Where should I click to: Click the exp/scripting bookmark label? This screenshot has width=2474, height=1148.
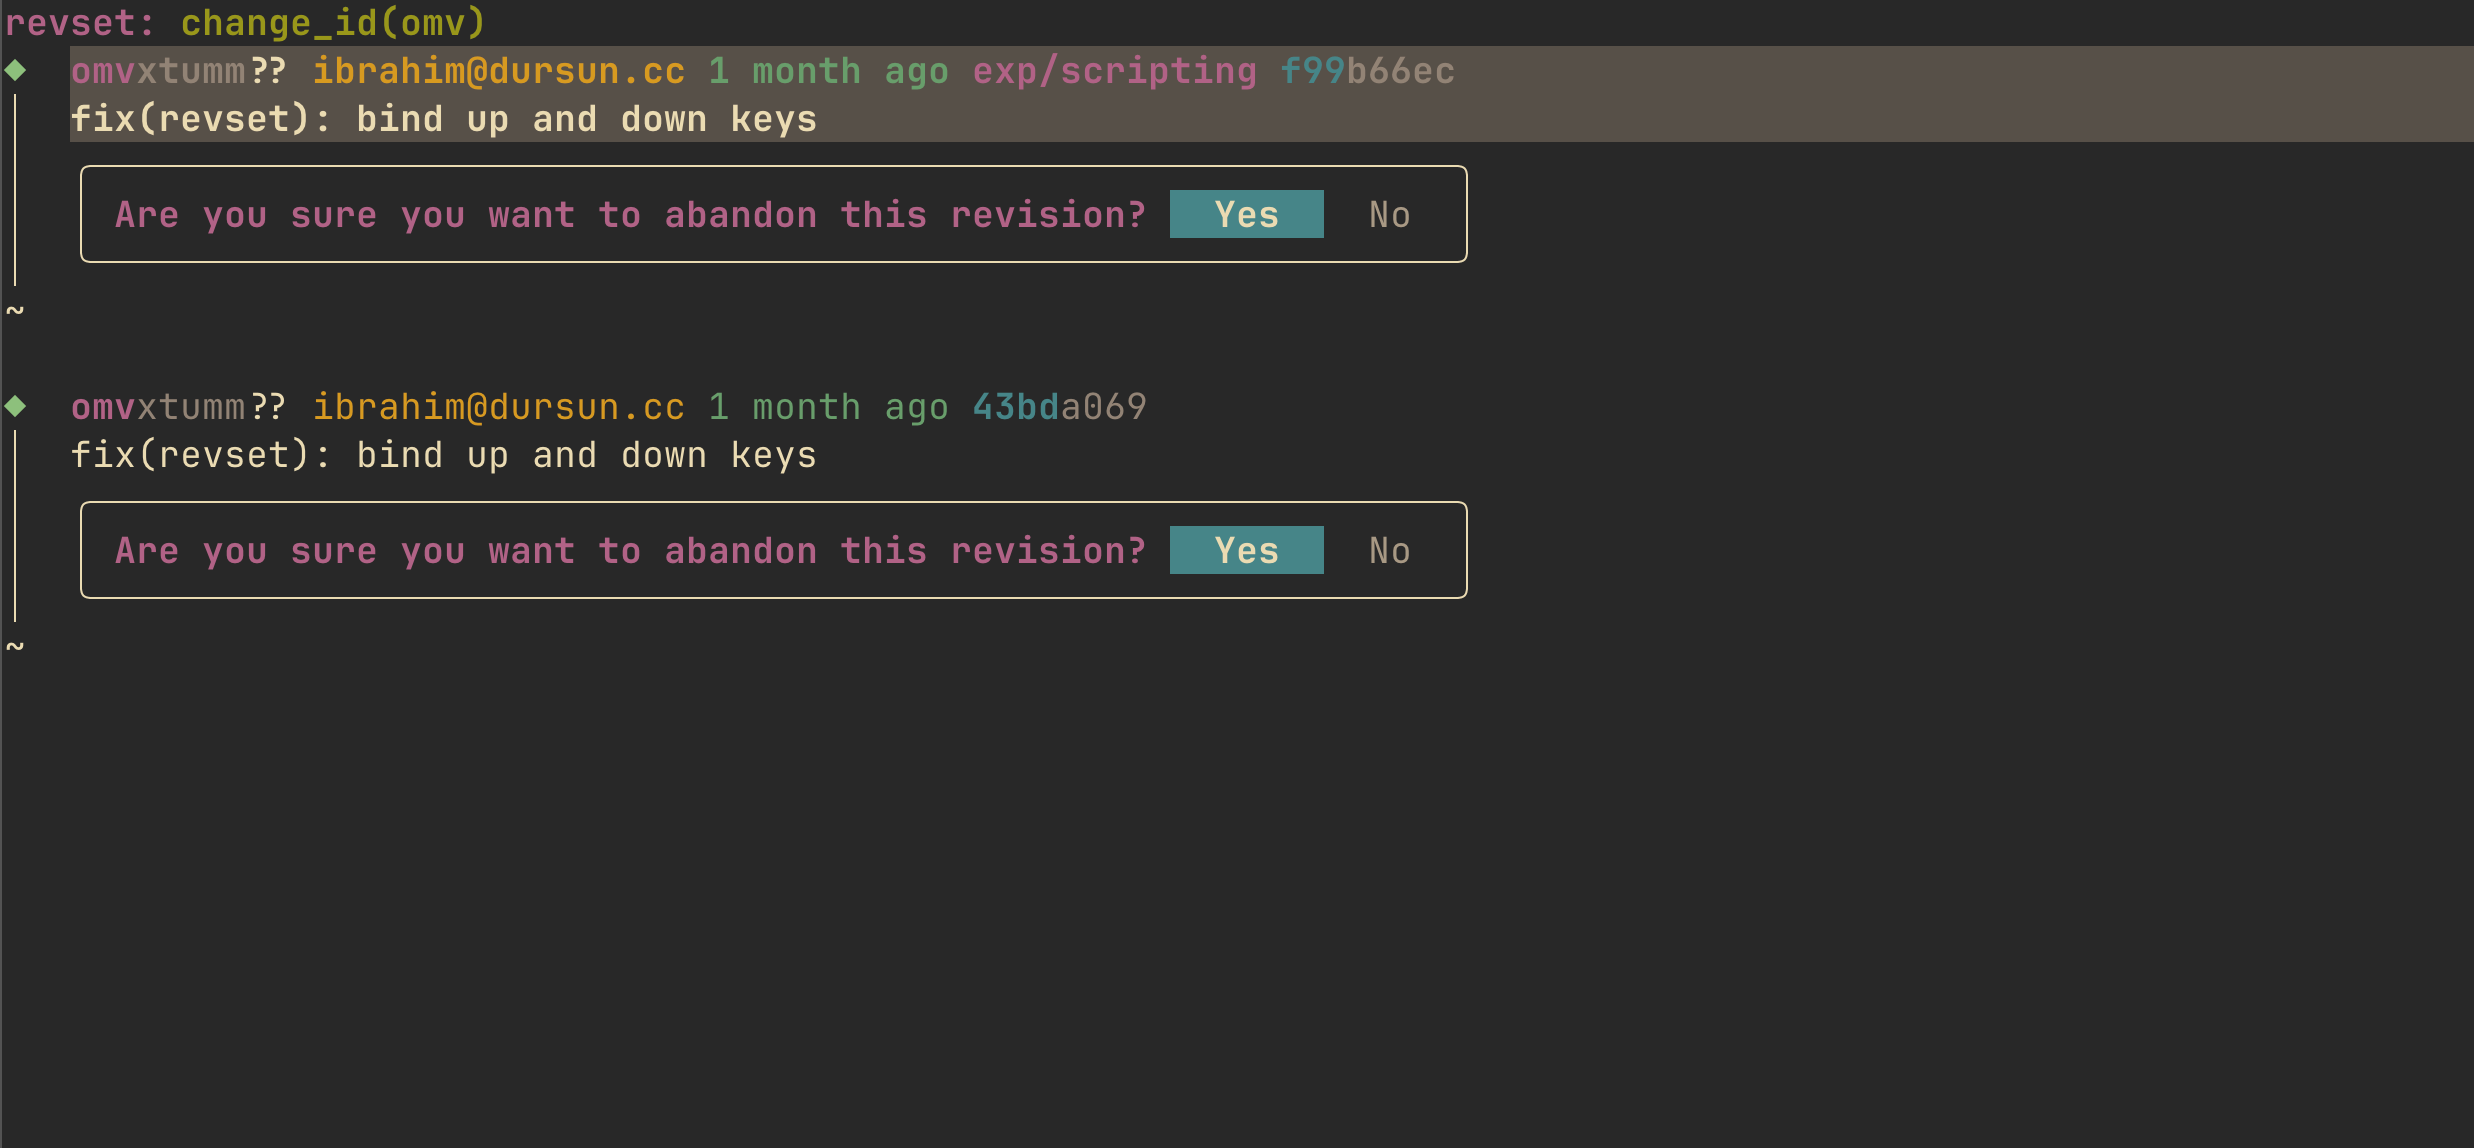point(1114,71)
